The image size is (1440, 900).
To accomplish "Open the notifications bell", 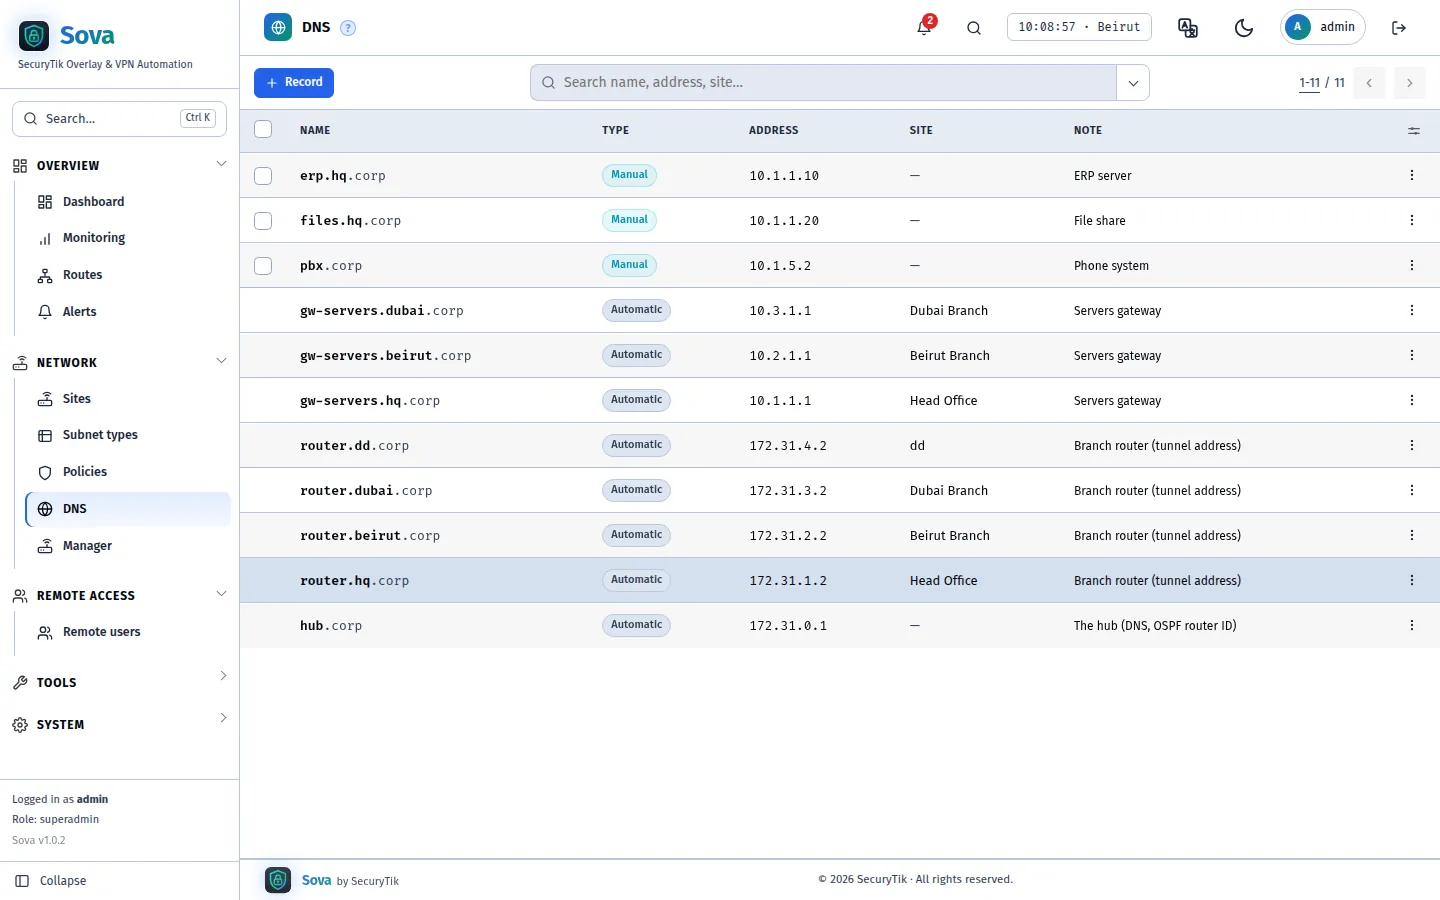I will click(x=924, y=27).
